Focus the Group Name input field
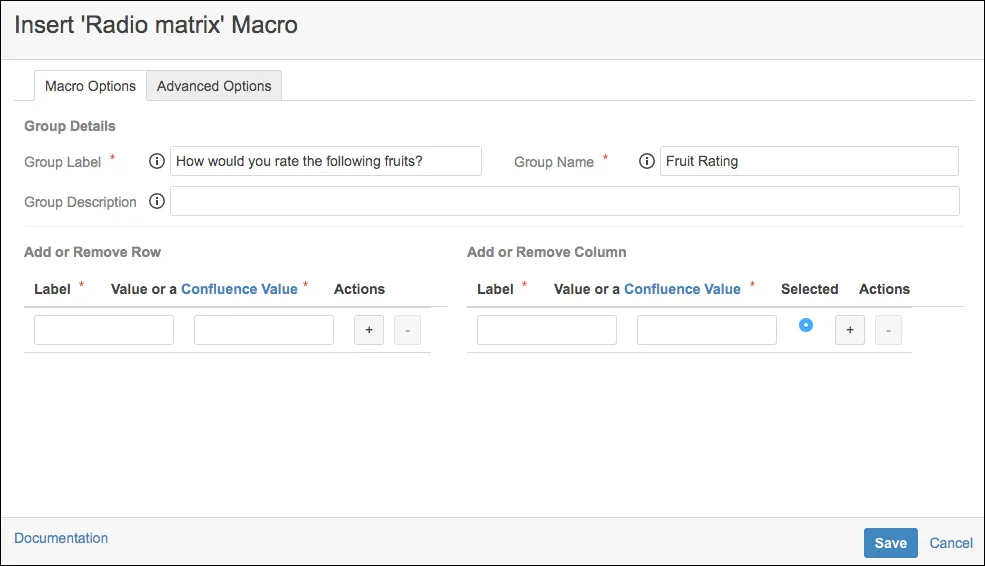Viewport: 985px width, 566px height. [x=809, y=161]
